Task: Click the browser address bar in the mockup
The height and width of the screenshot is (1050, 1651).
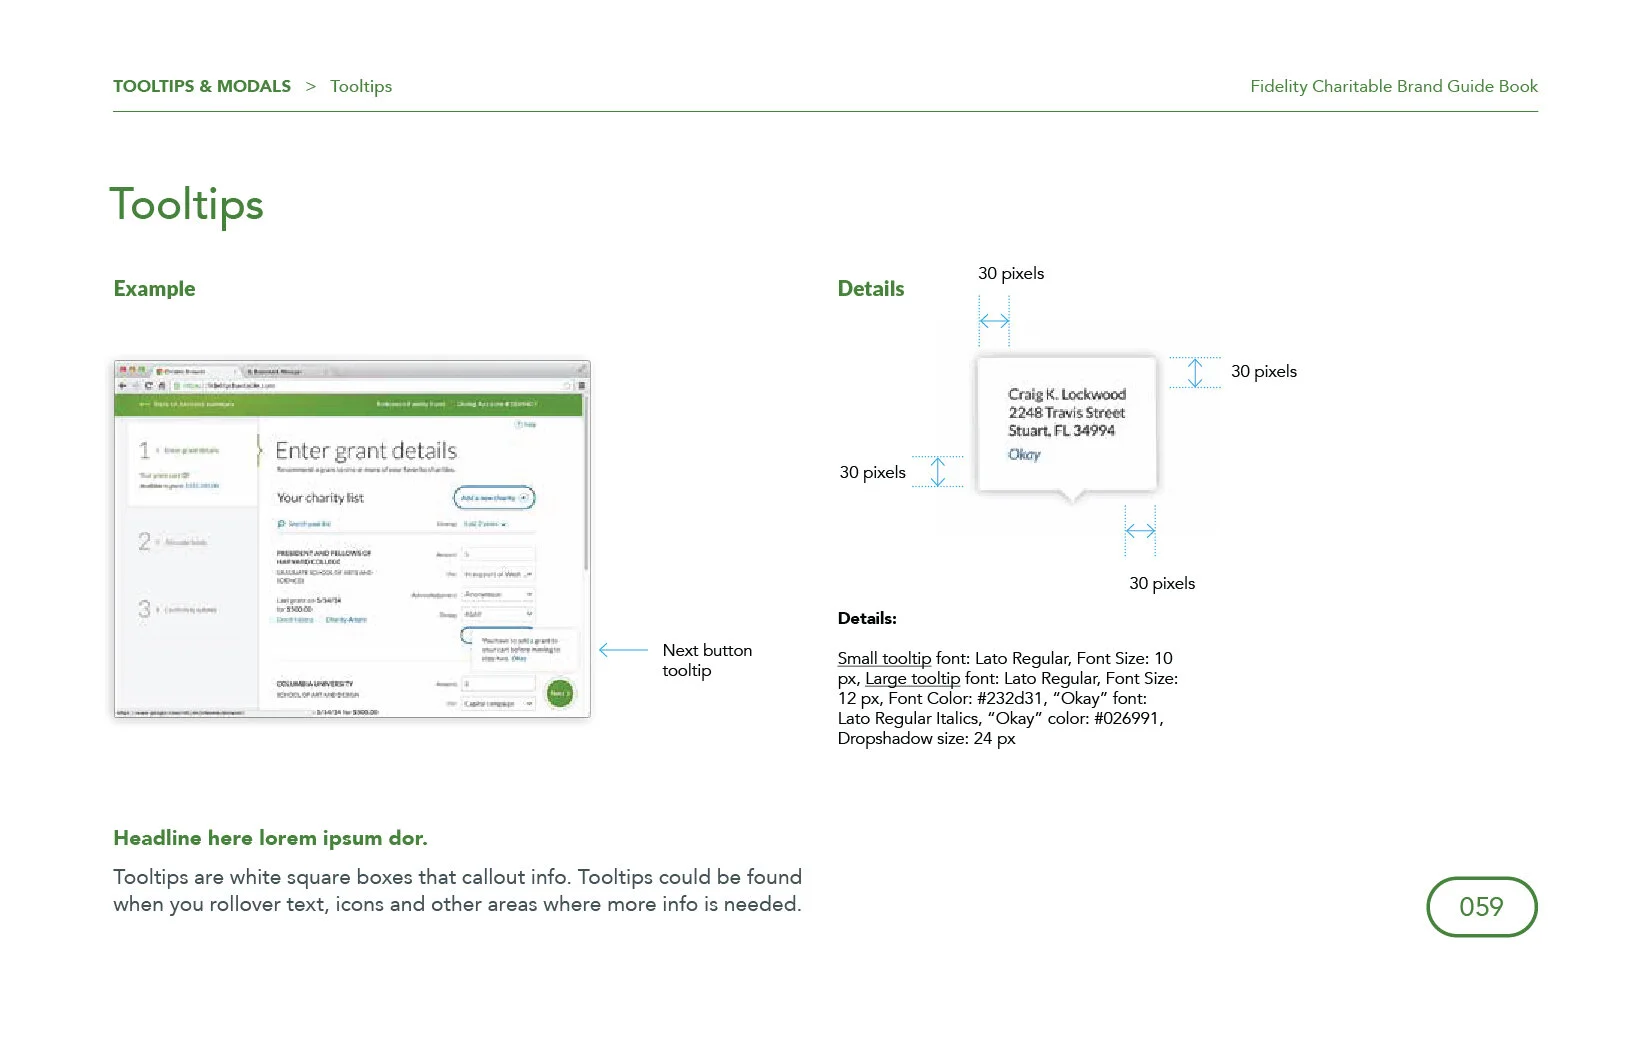Action: (369, 386)
